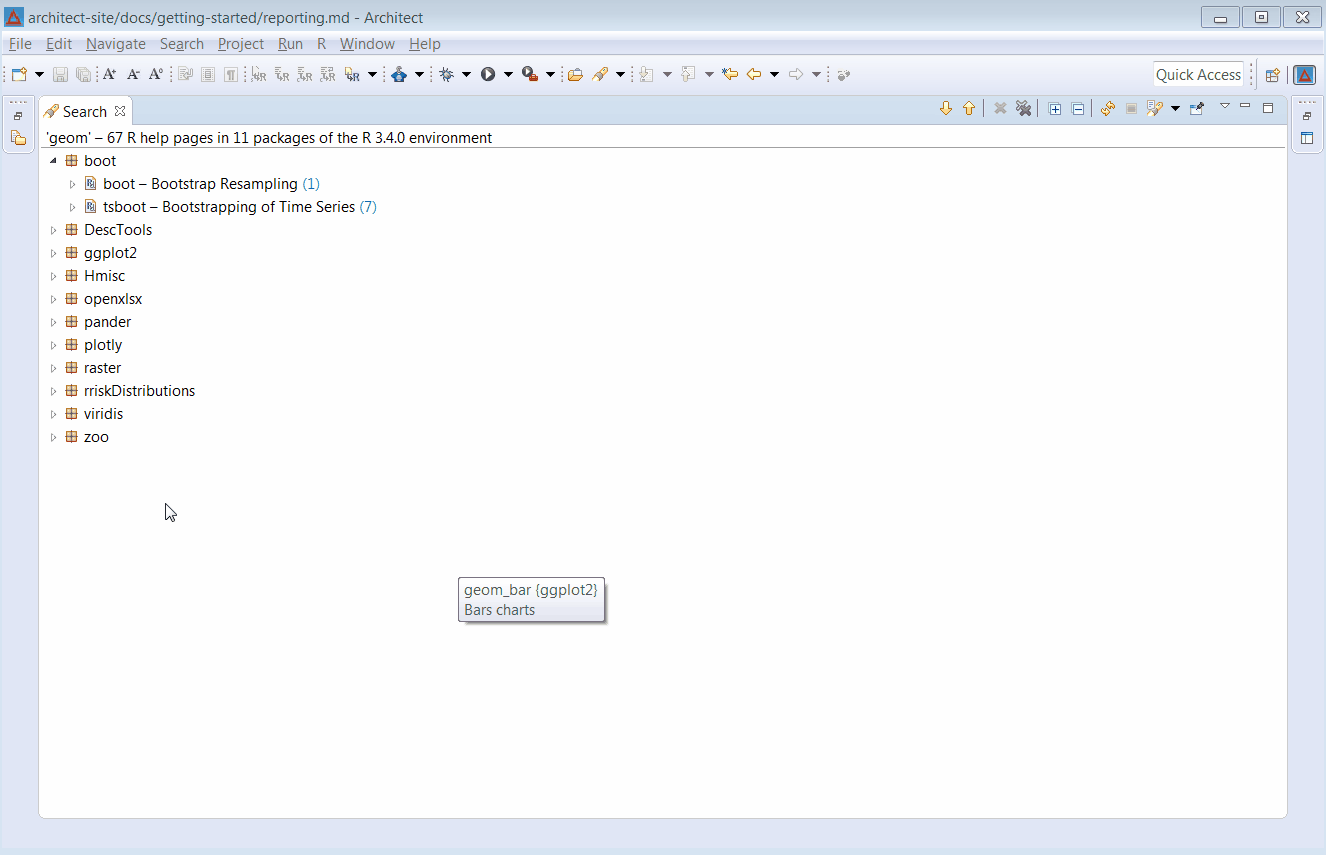Viewport: 1326px width, 855px height.
Task: Navigate back with yellow left arrow
Action: [754, 74]
